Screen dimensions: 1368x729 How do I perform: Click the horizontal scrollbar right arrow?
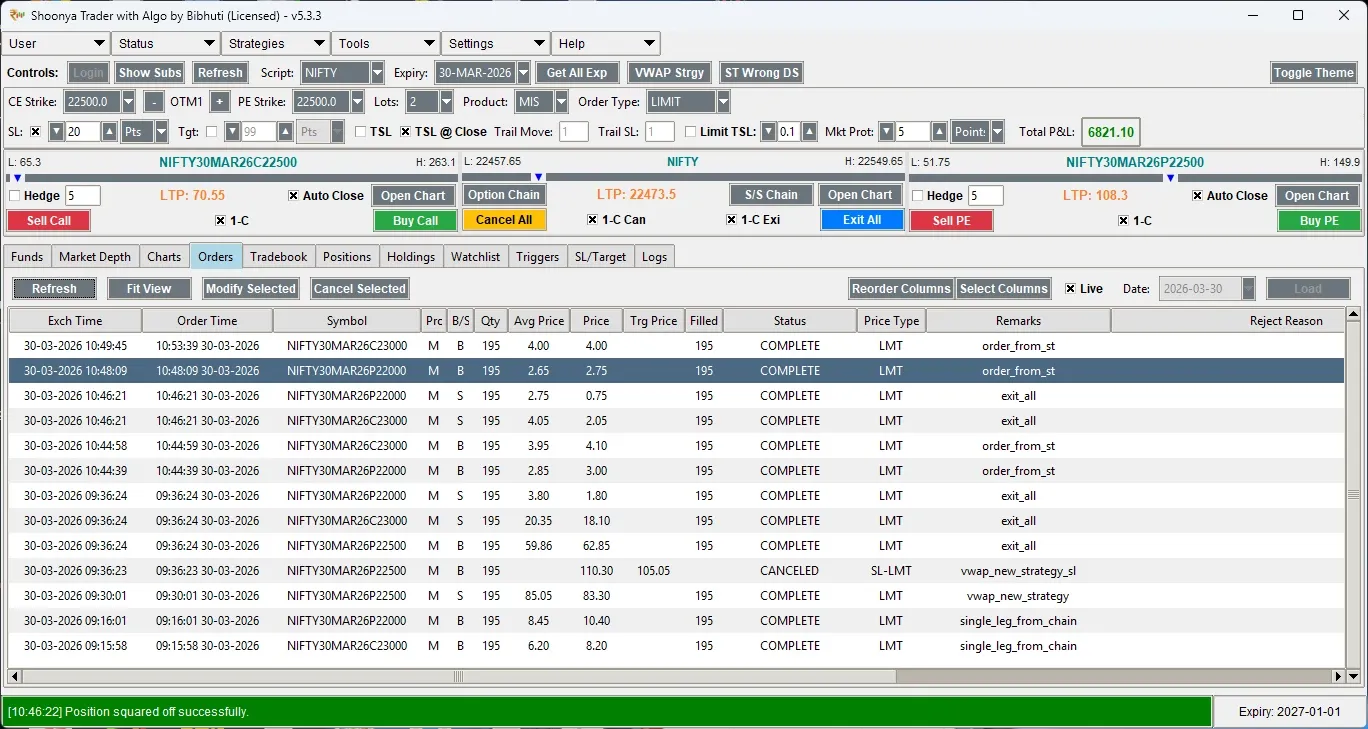[x=1339, y=677]
